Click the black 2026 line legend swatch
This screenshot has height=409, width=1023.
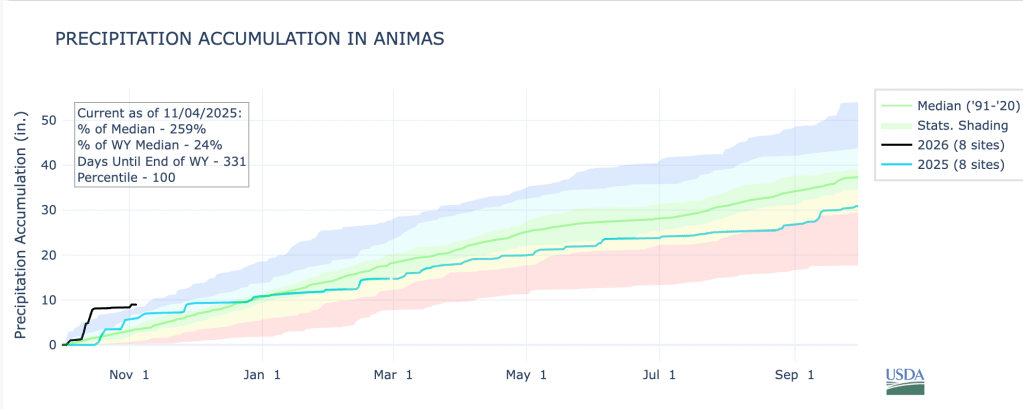point(895,143)
